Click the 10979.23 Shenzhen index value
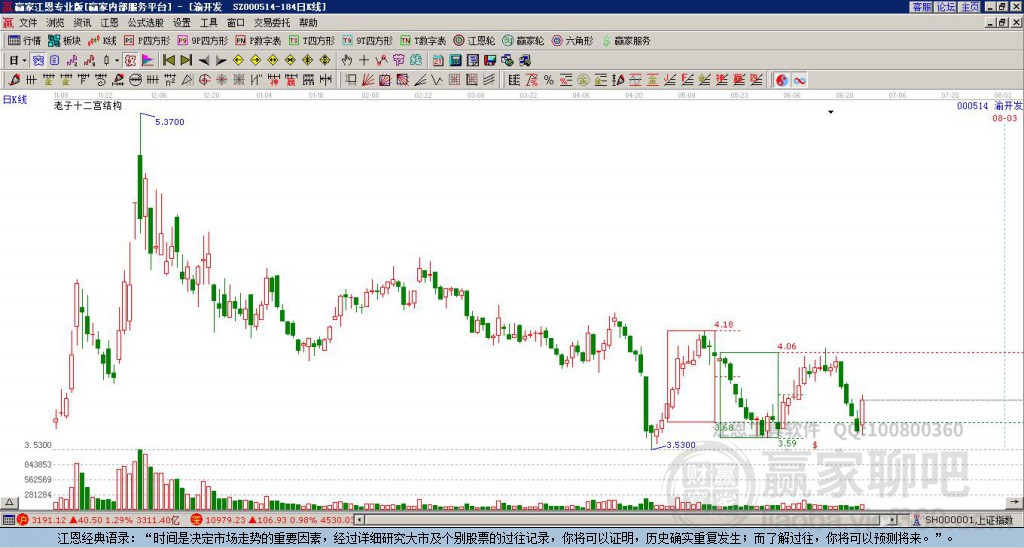 [225, 520]
